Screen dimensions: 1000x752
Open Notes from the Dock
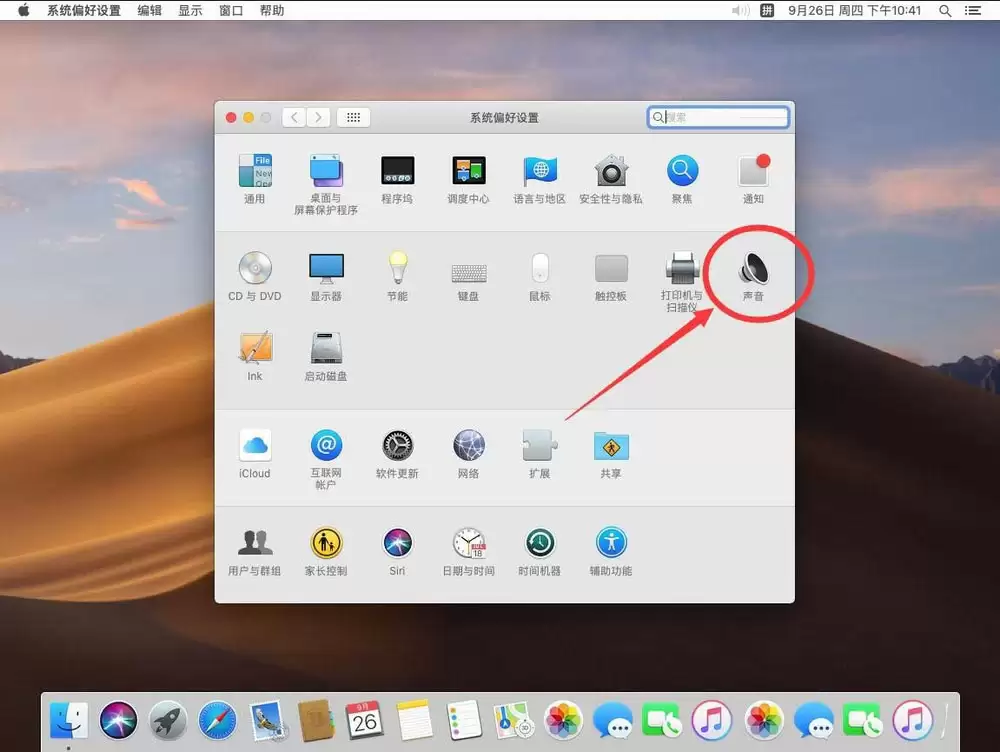(415, 720)
